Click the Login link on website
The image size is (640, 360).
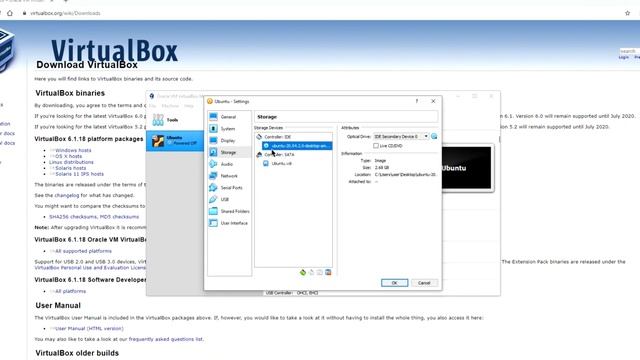(624, 58)
